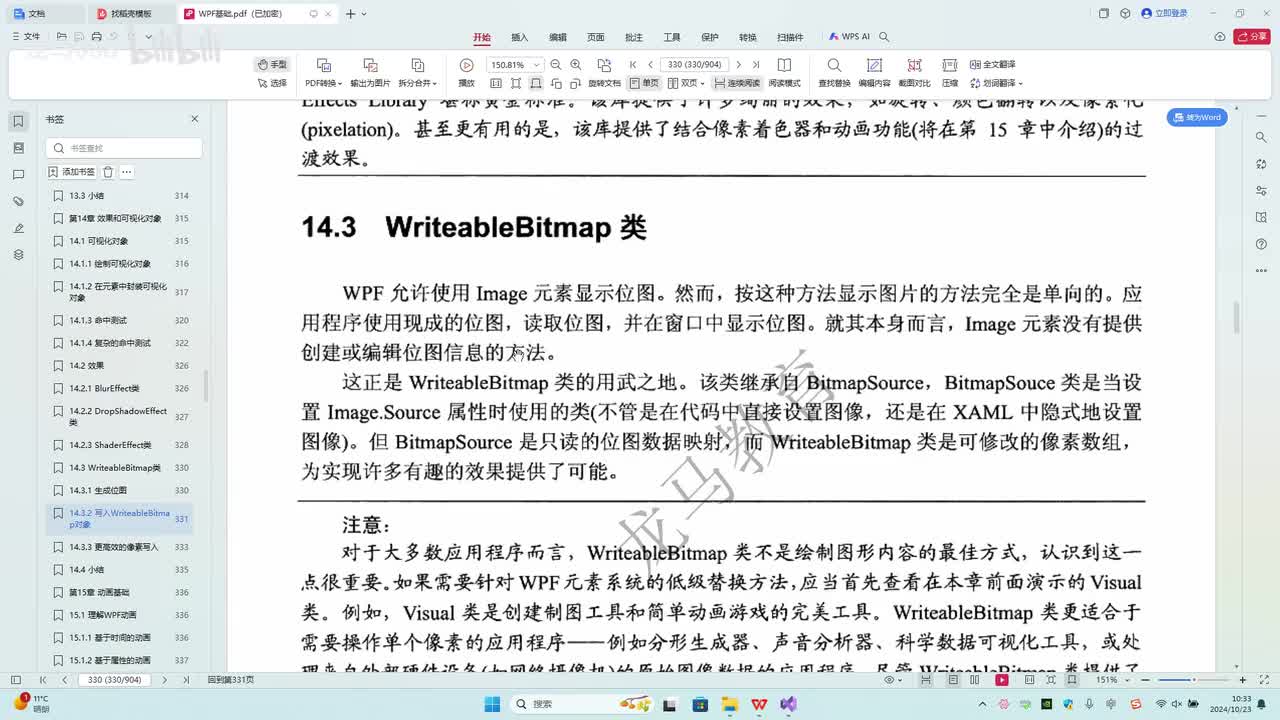Close the 书签 bookmarks panel
1280x720 pixels.
tap(195, 119)
